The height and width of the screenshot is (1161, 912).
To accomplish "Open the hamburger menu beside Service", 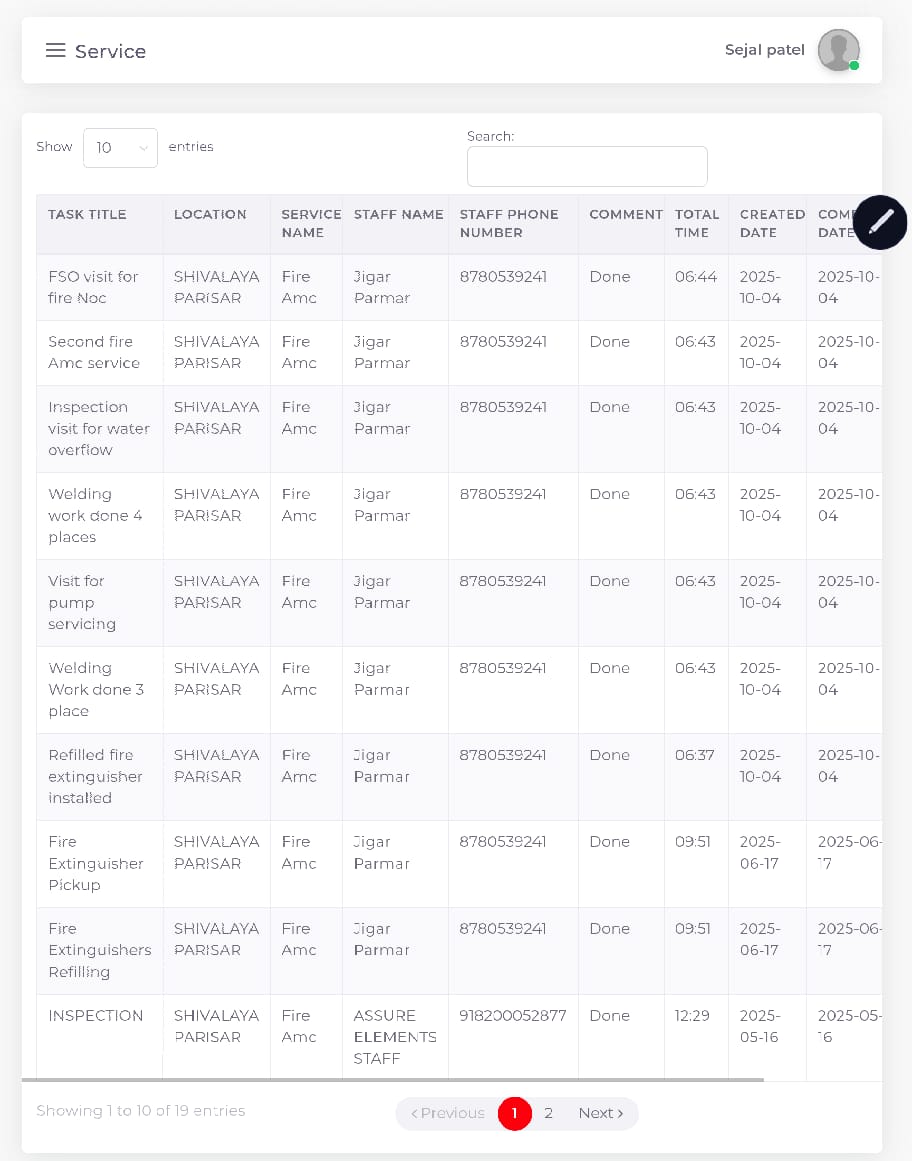I will click(x=56, y=51).
